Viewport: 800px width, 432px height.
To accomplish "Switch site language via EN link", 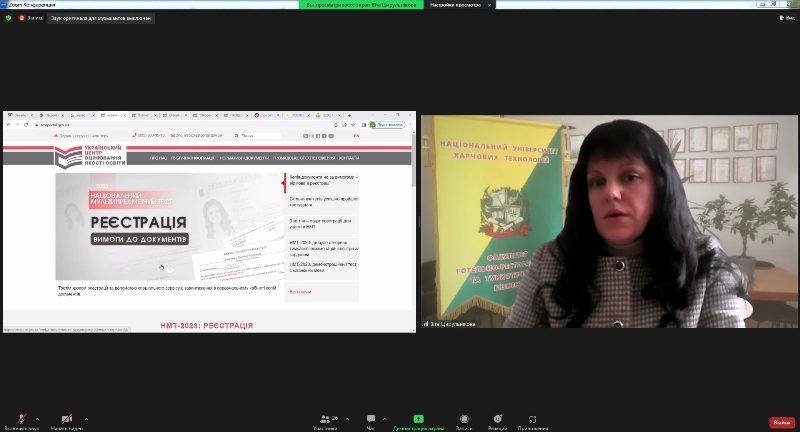I will pos(356,136).
